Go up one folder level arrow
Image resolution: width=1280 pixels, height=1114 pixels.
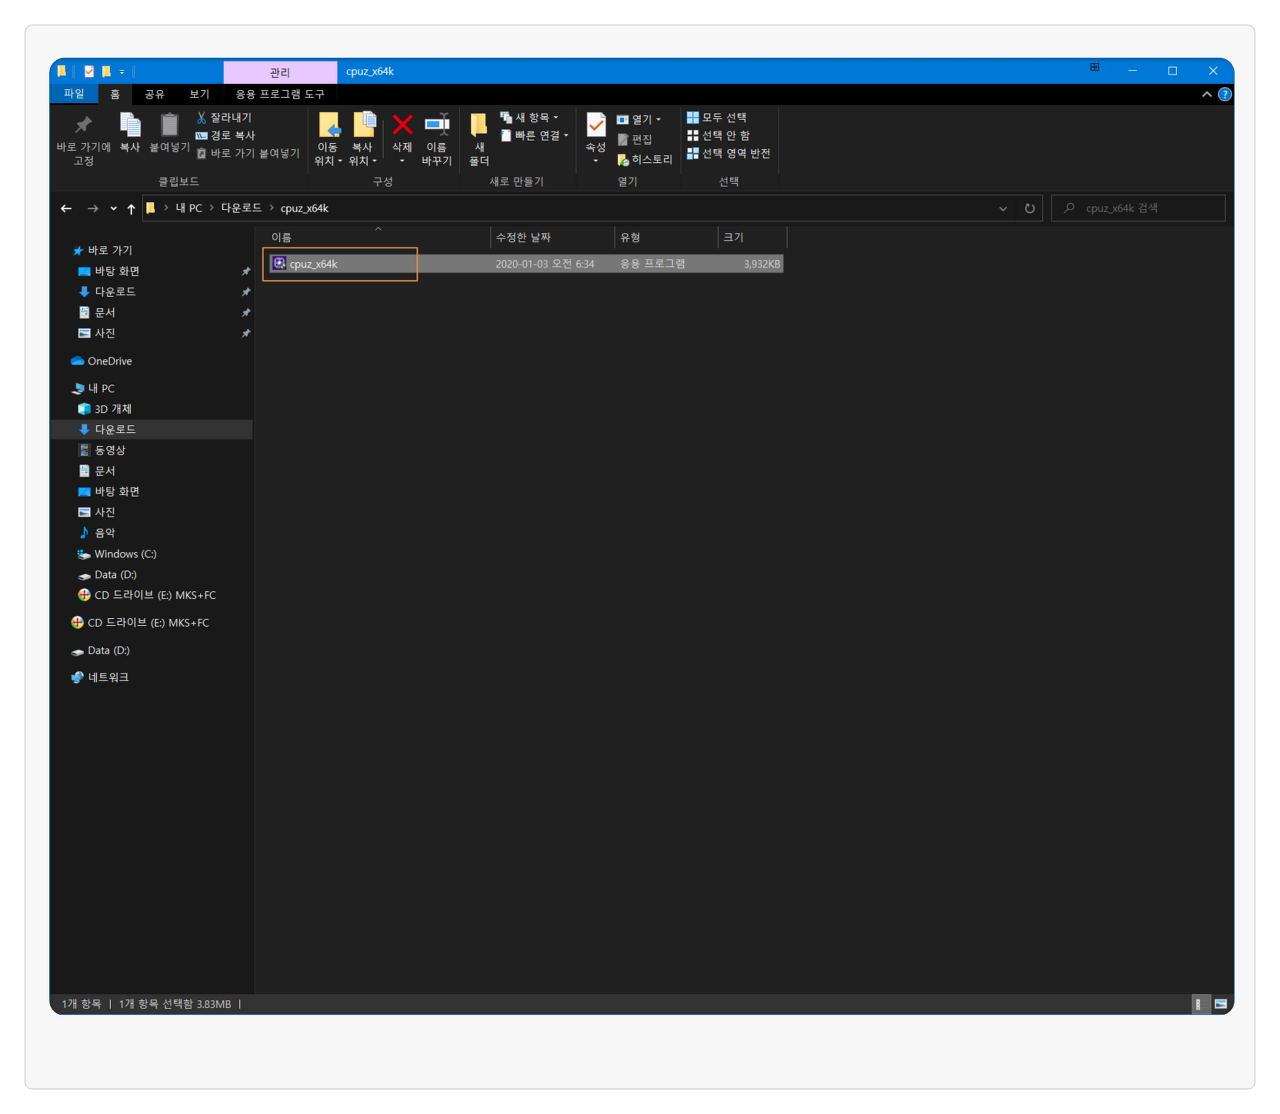131,208
